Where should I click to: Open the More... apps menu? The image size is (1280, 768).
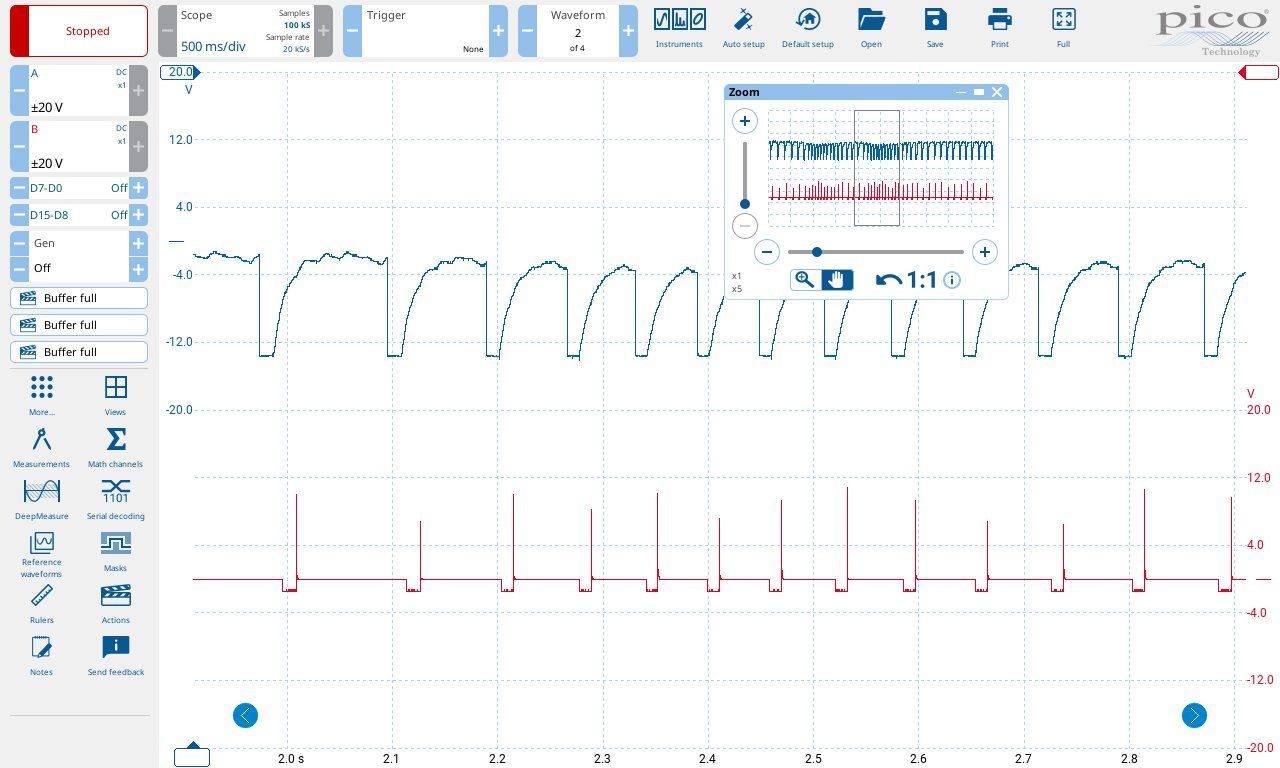pos(41,395)
